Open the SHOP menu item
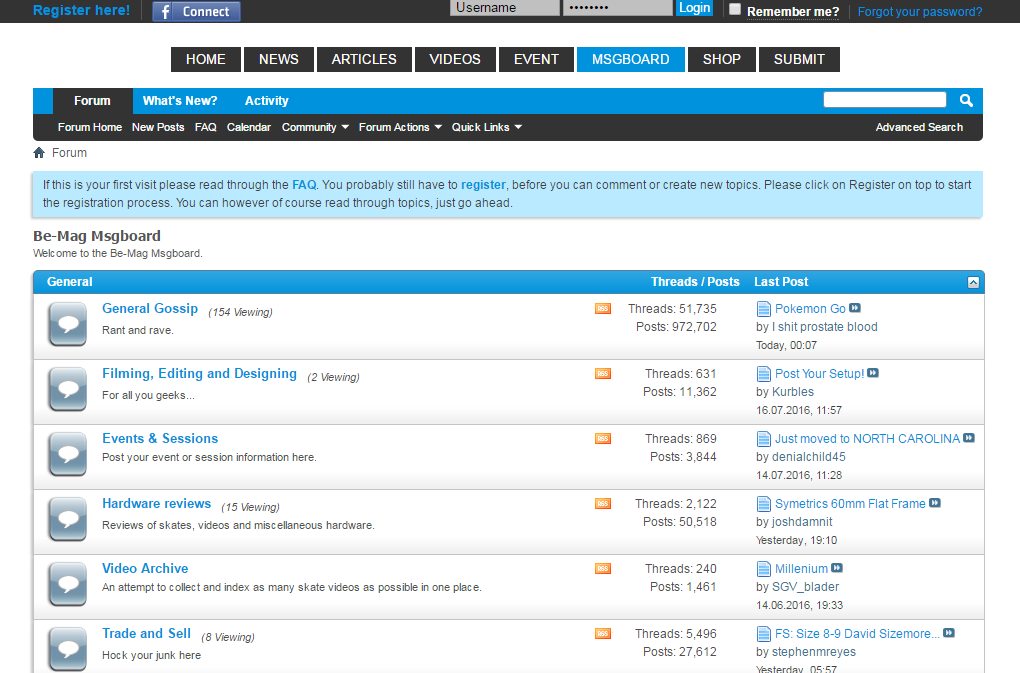 click(x=721, y=59)
